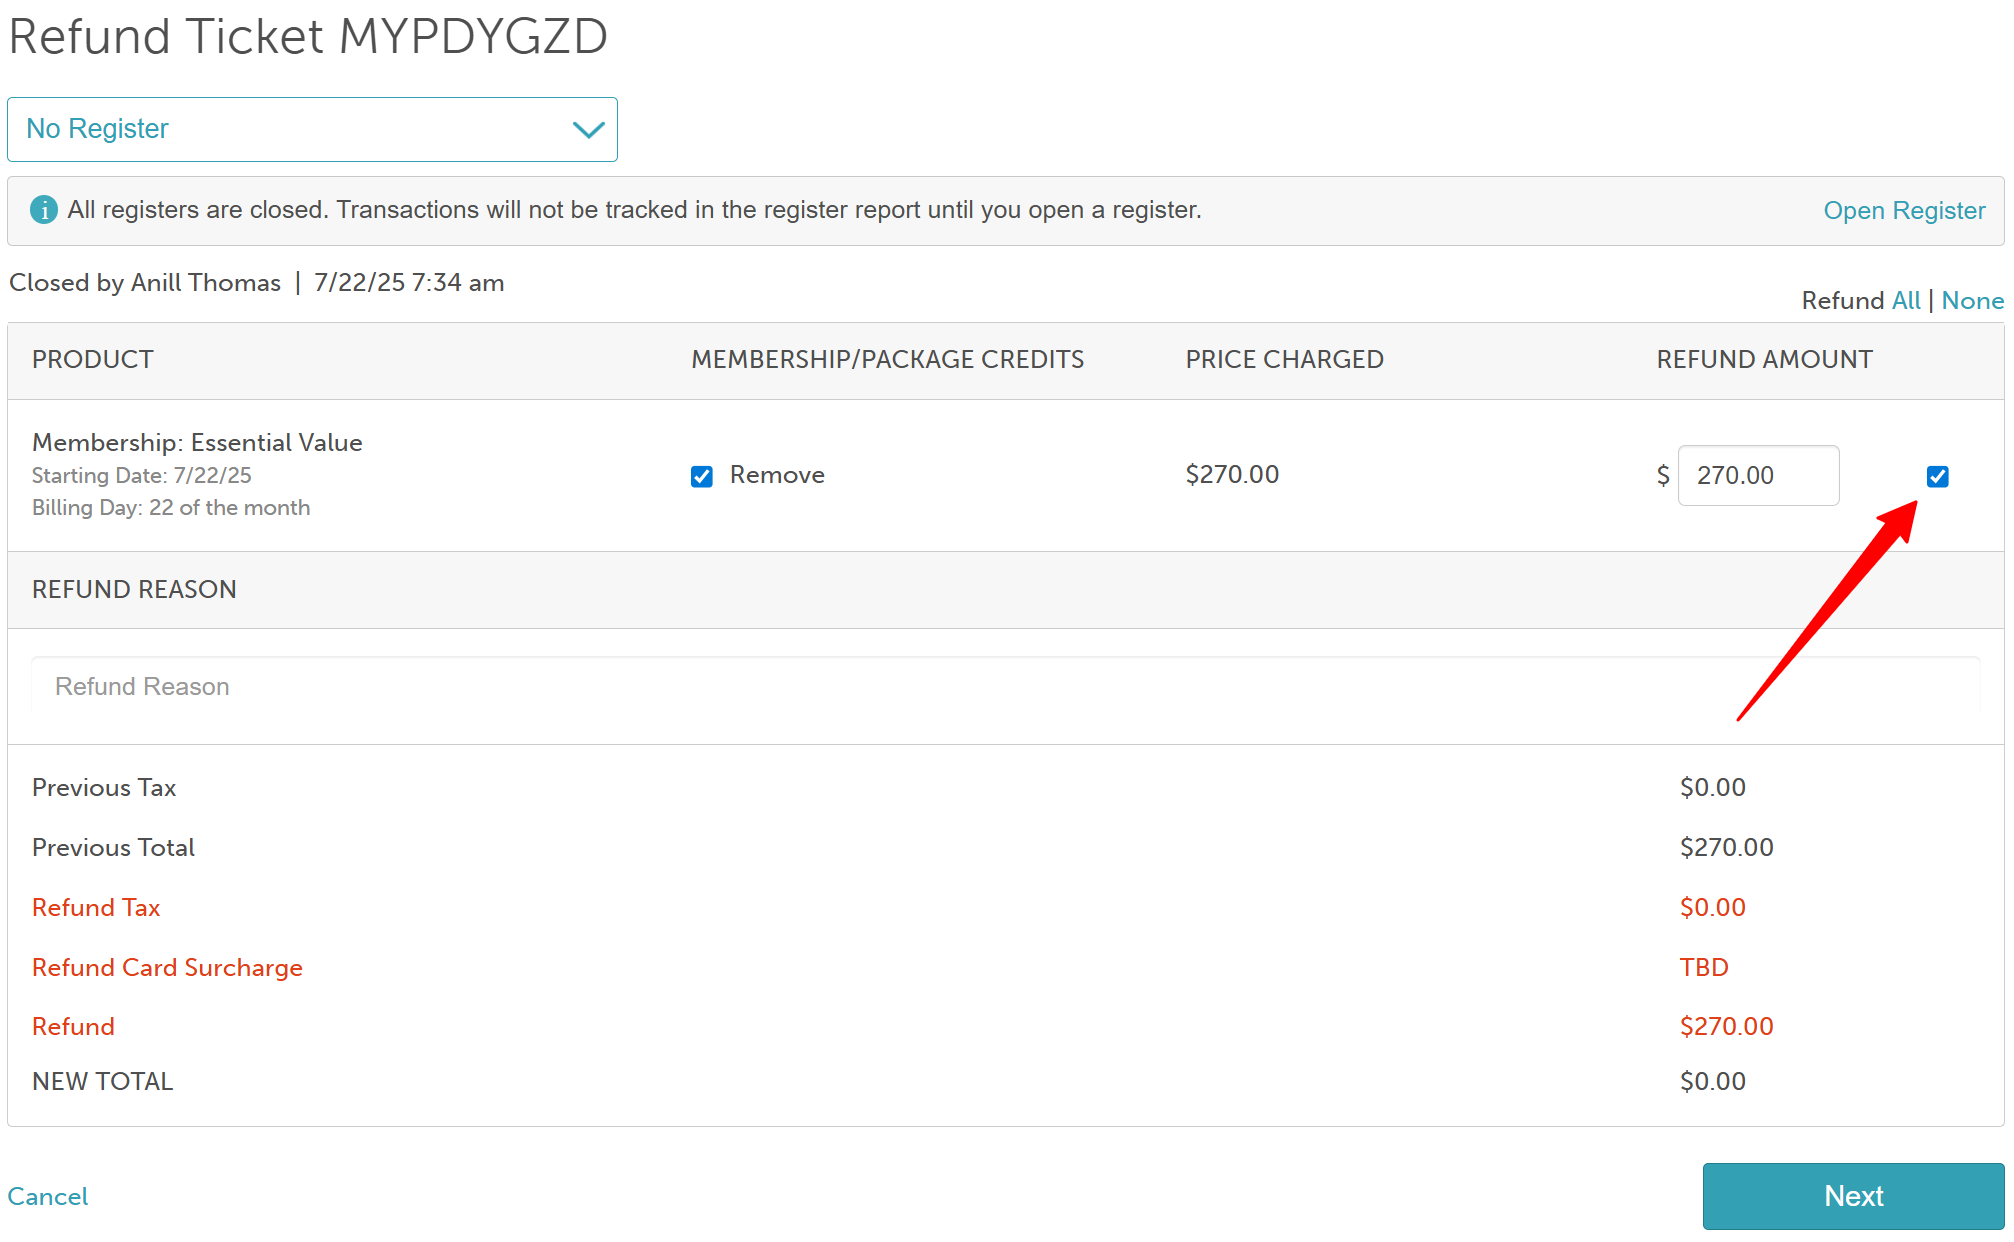Toggle the refund amount row checkbox
The image size is (2014, 1242).
click(1937, 476)
